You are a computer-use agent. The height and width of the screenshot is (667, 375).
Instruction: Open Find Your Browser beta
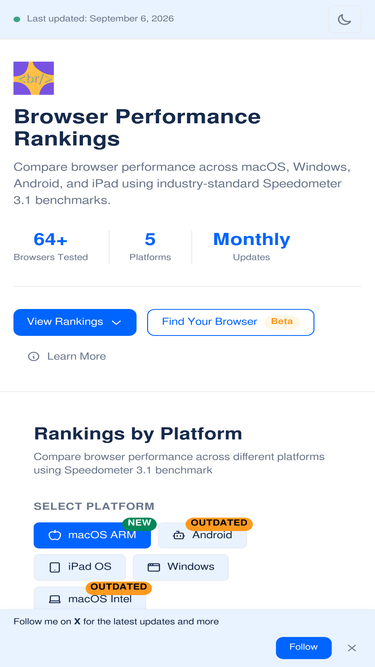click(x=230, y=322)
